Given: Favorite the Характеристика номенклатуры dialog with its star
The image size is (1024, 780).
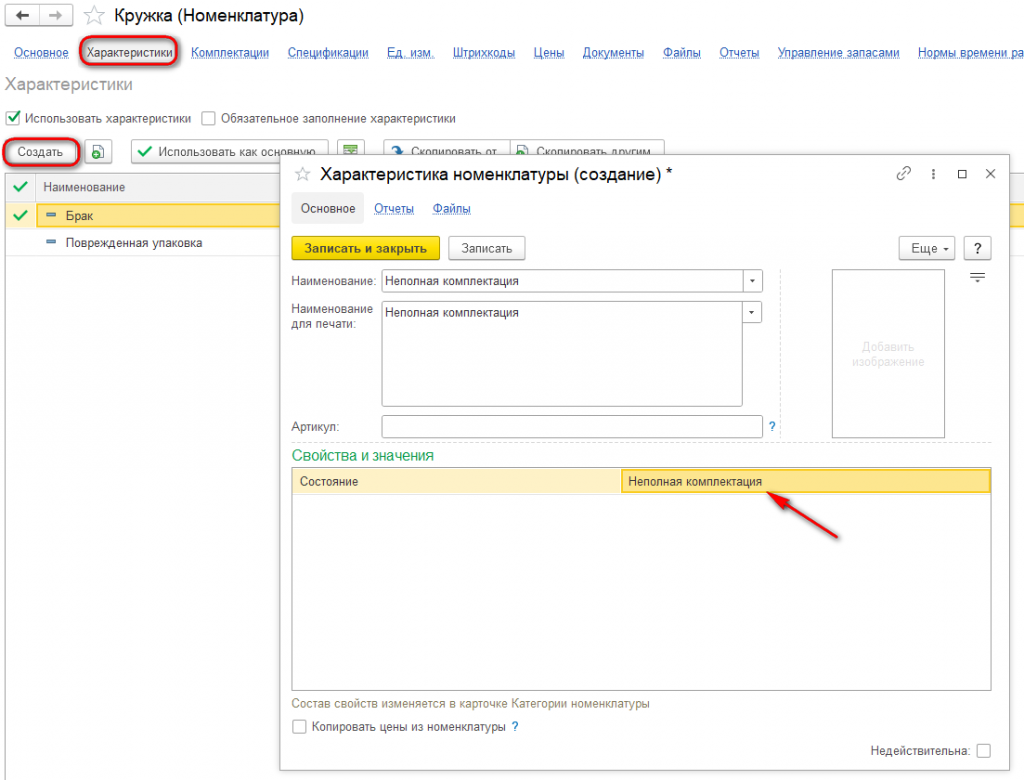Looking at the screenshot, I should (302, 174).
